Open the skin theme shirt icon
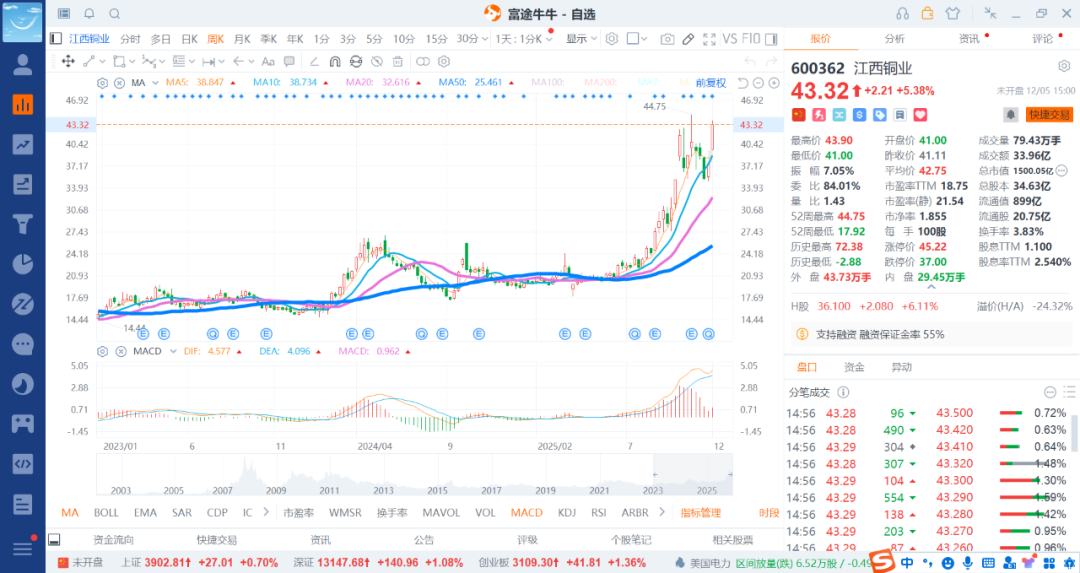This screenshot has height=573, width=1080. (x=953, y=13)
